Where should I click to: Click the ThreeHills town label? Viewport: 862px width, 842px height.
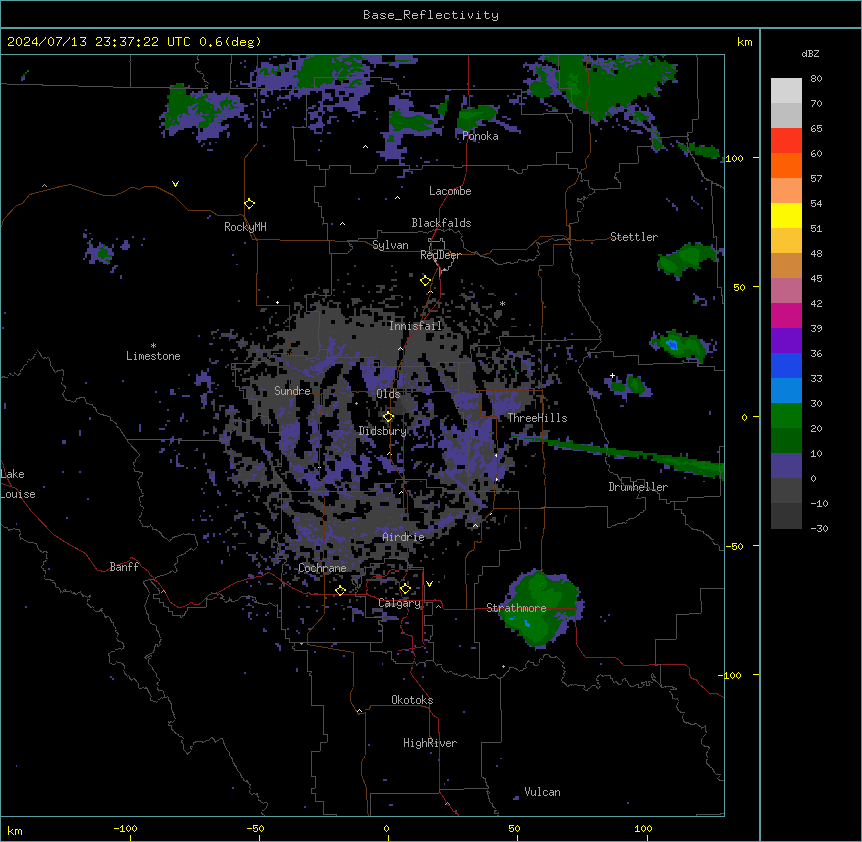tap(537, 418)
